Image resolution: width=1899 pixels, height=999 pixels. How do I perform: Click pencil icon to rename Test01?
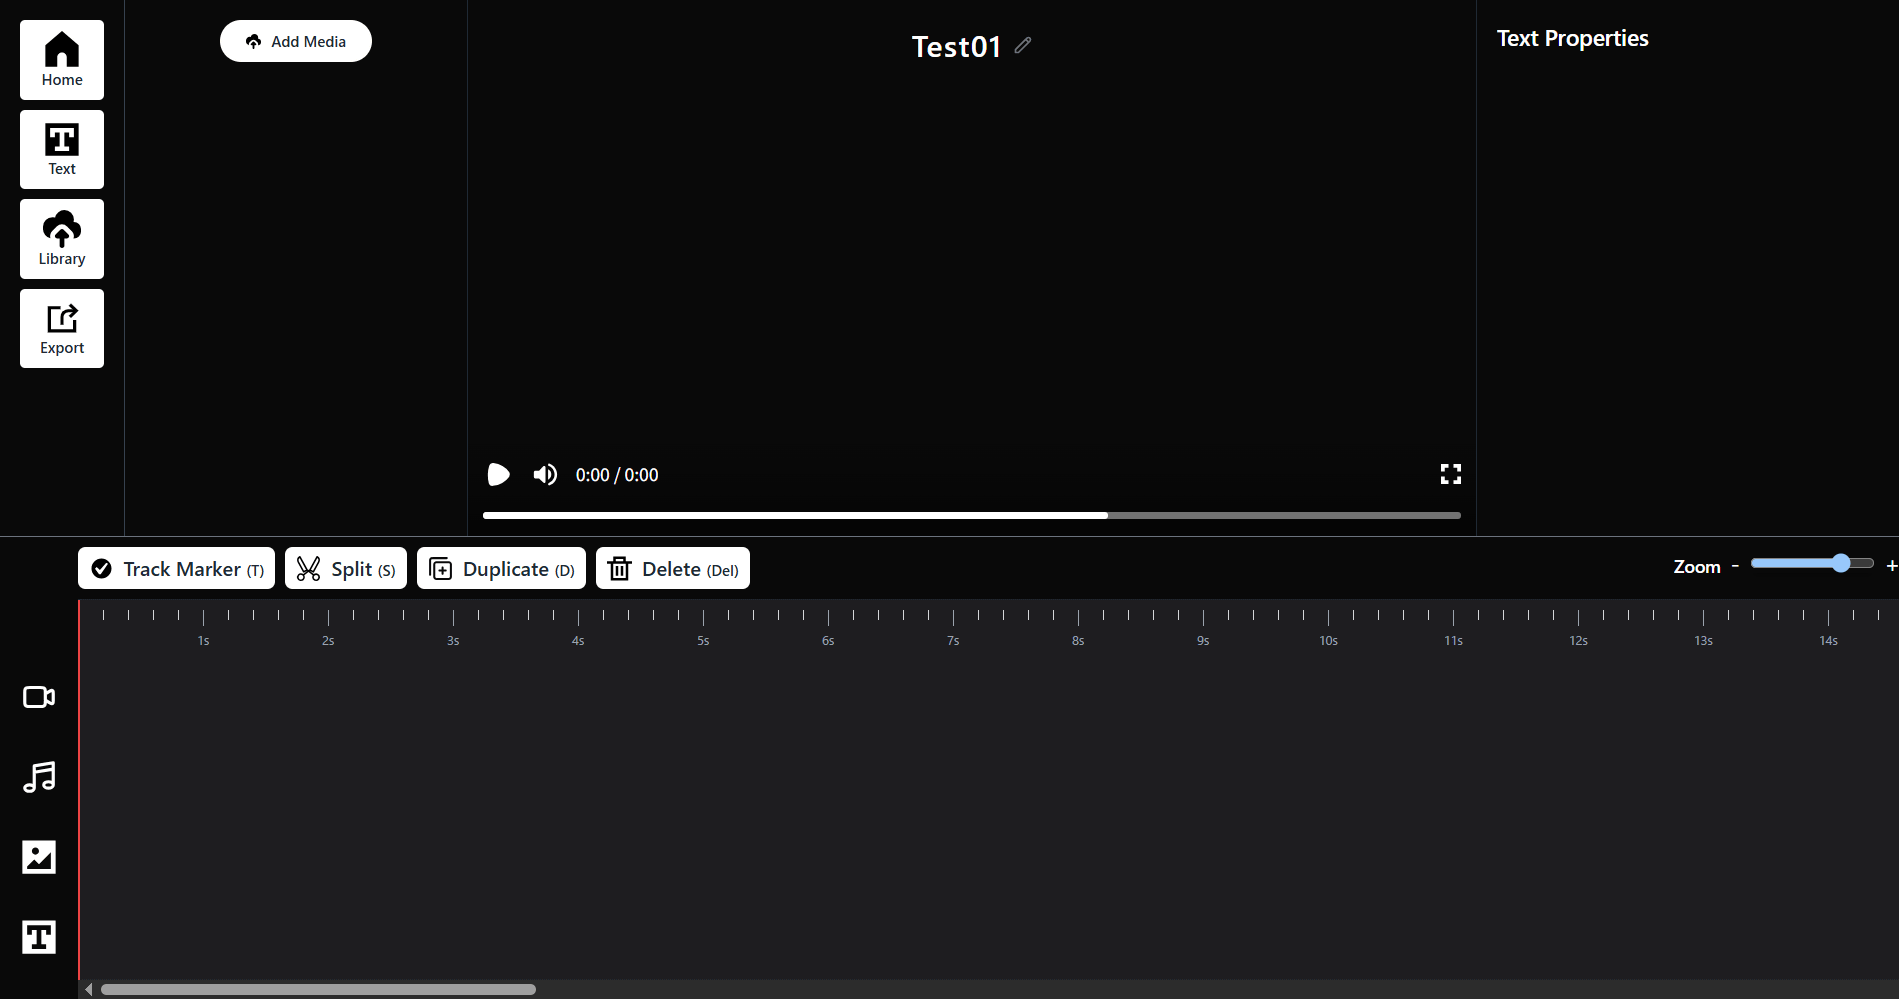(1022, 45)
